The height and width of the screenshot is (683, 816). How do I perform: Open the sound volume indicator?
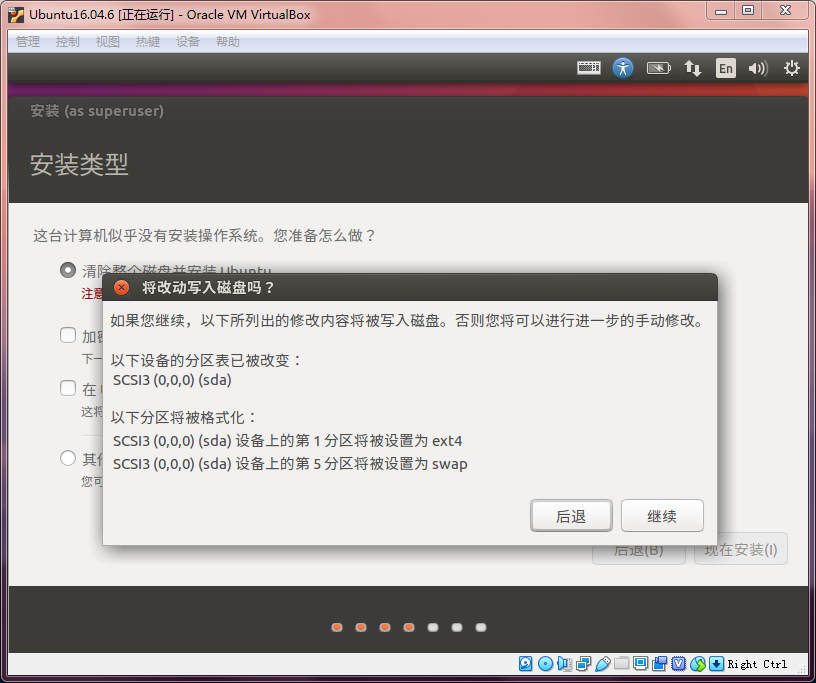(758, 68)
